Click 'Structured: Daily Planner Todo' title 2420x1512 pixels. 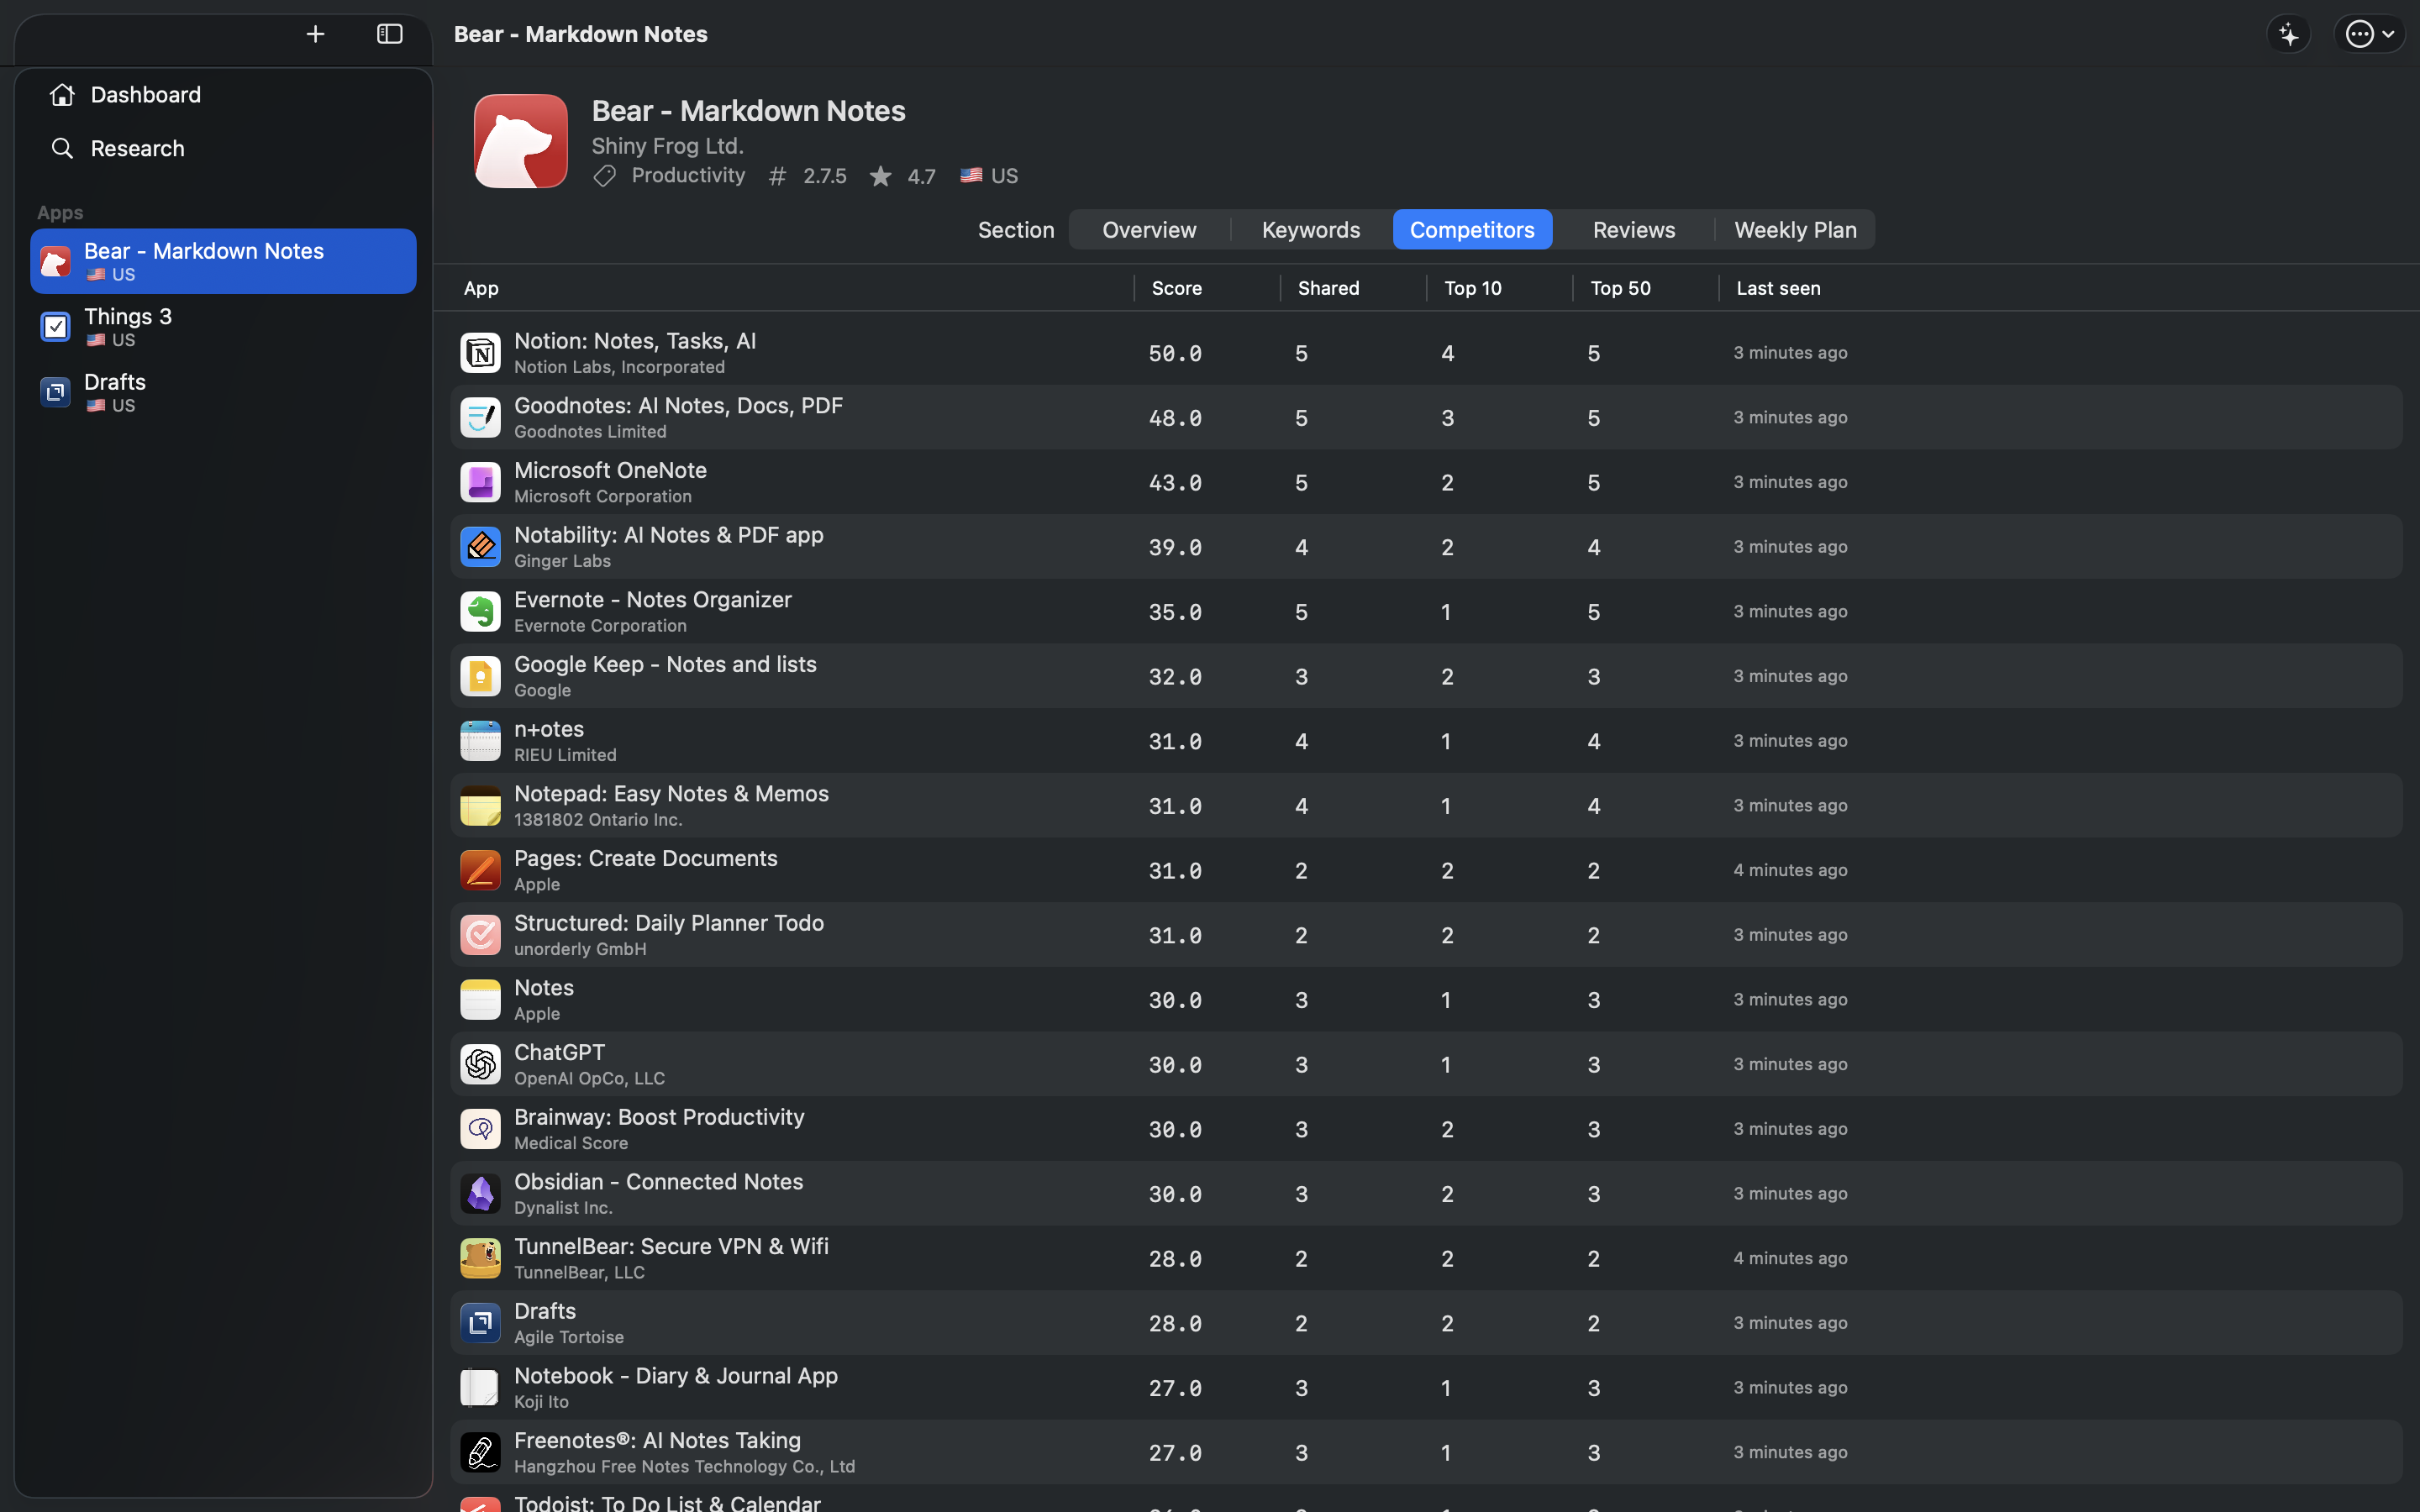point(669,923)
